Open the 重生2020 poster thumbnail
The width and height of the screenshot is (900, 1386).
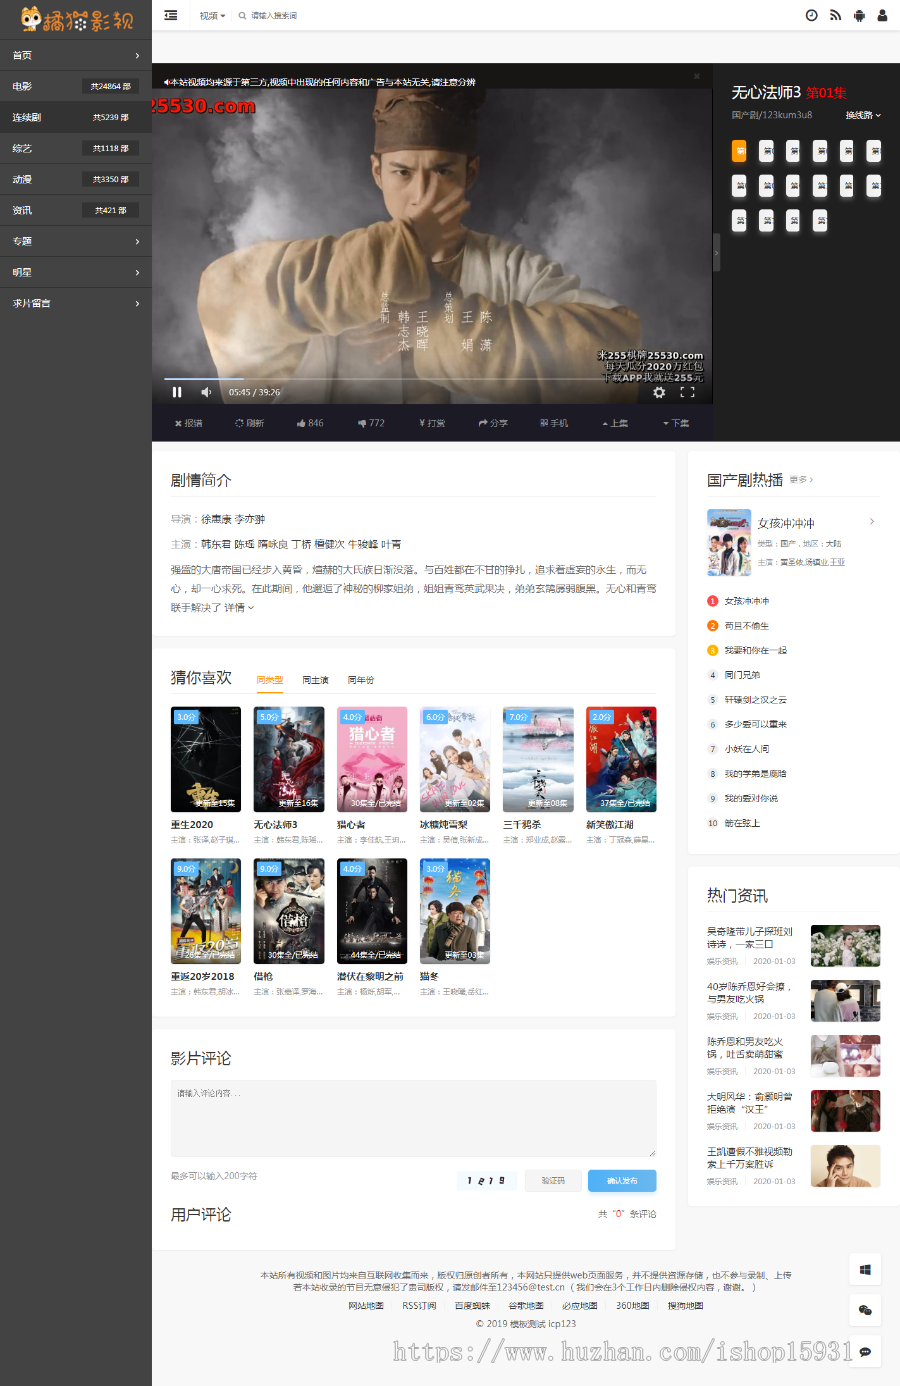pyautogui.click(x=206, y=759)
